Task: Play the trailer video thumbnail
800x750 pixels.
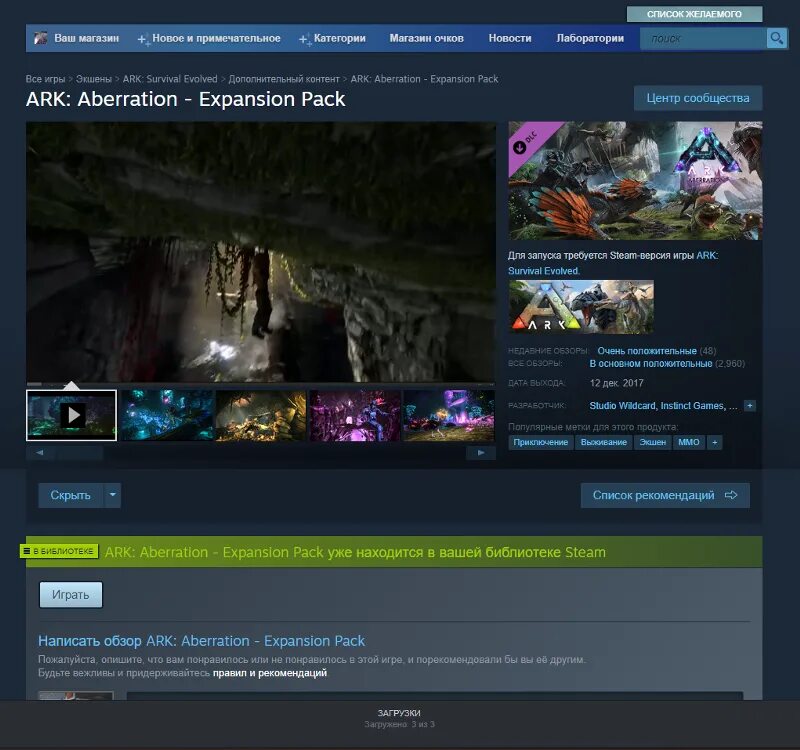Action: [71, 415]
